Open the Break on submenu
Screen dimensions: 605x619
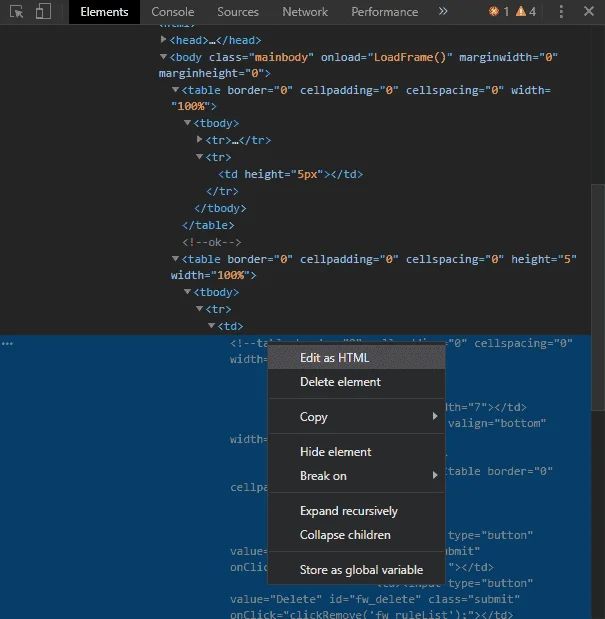coord(356,476)
